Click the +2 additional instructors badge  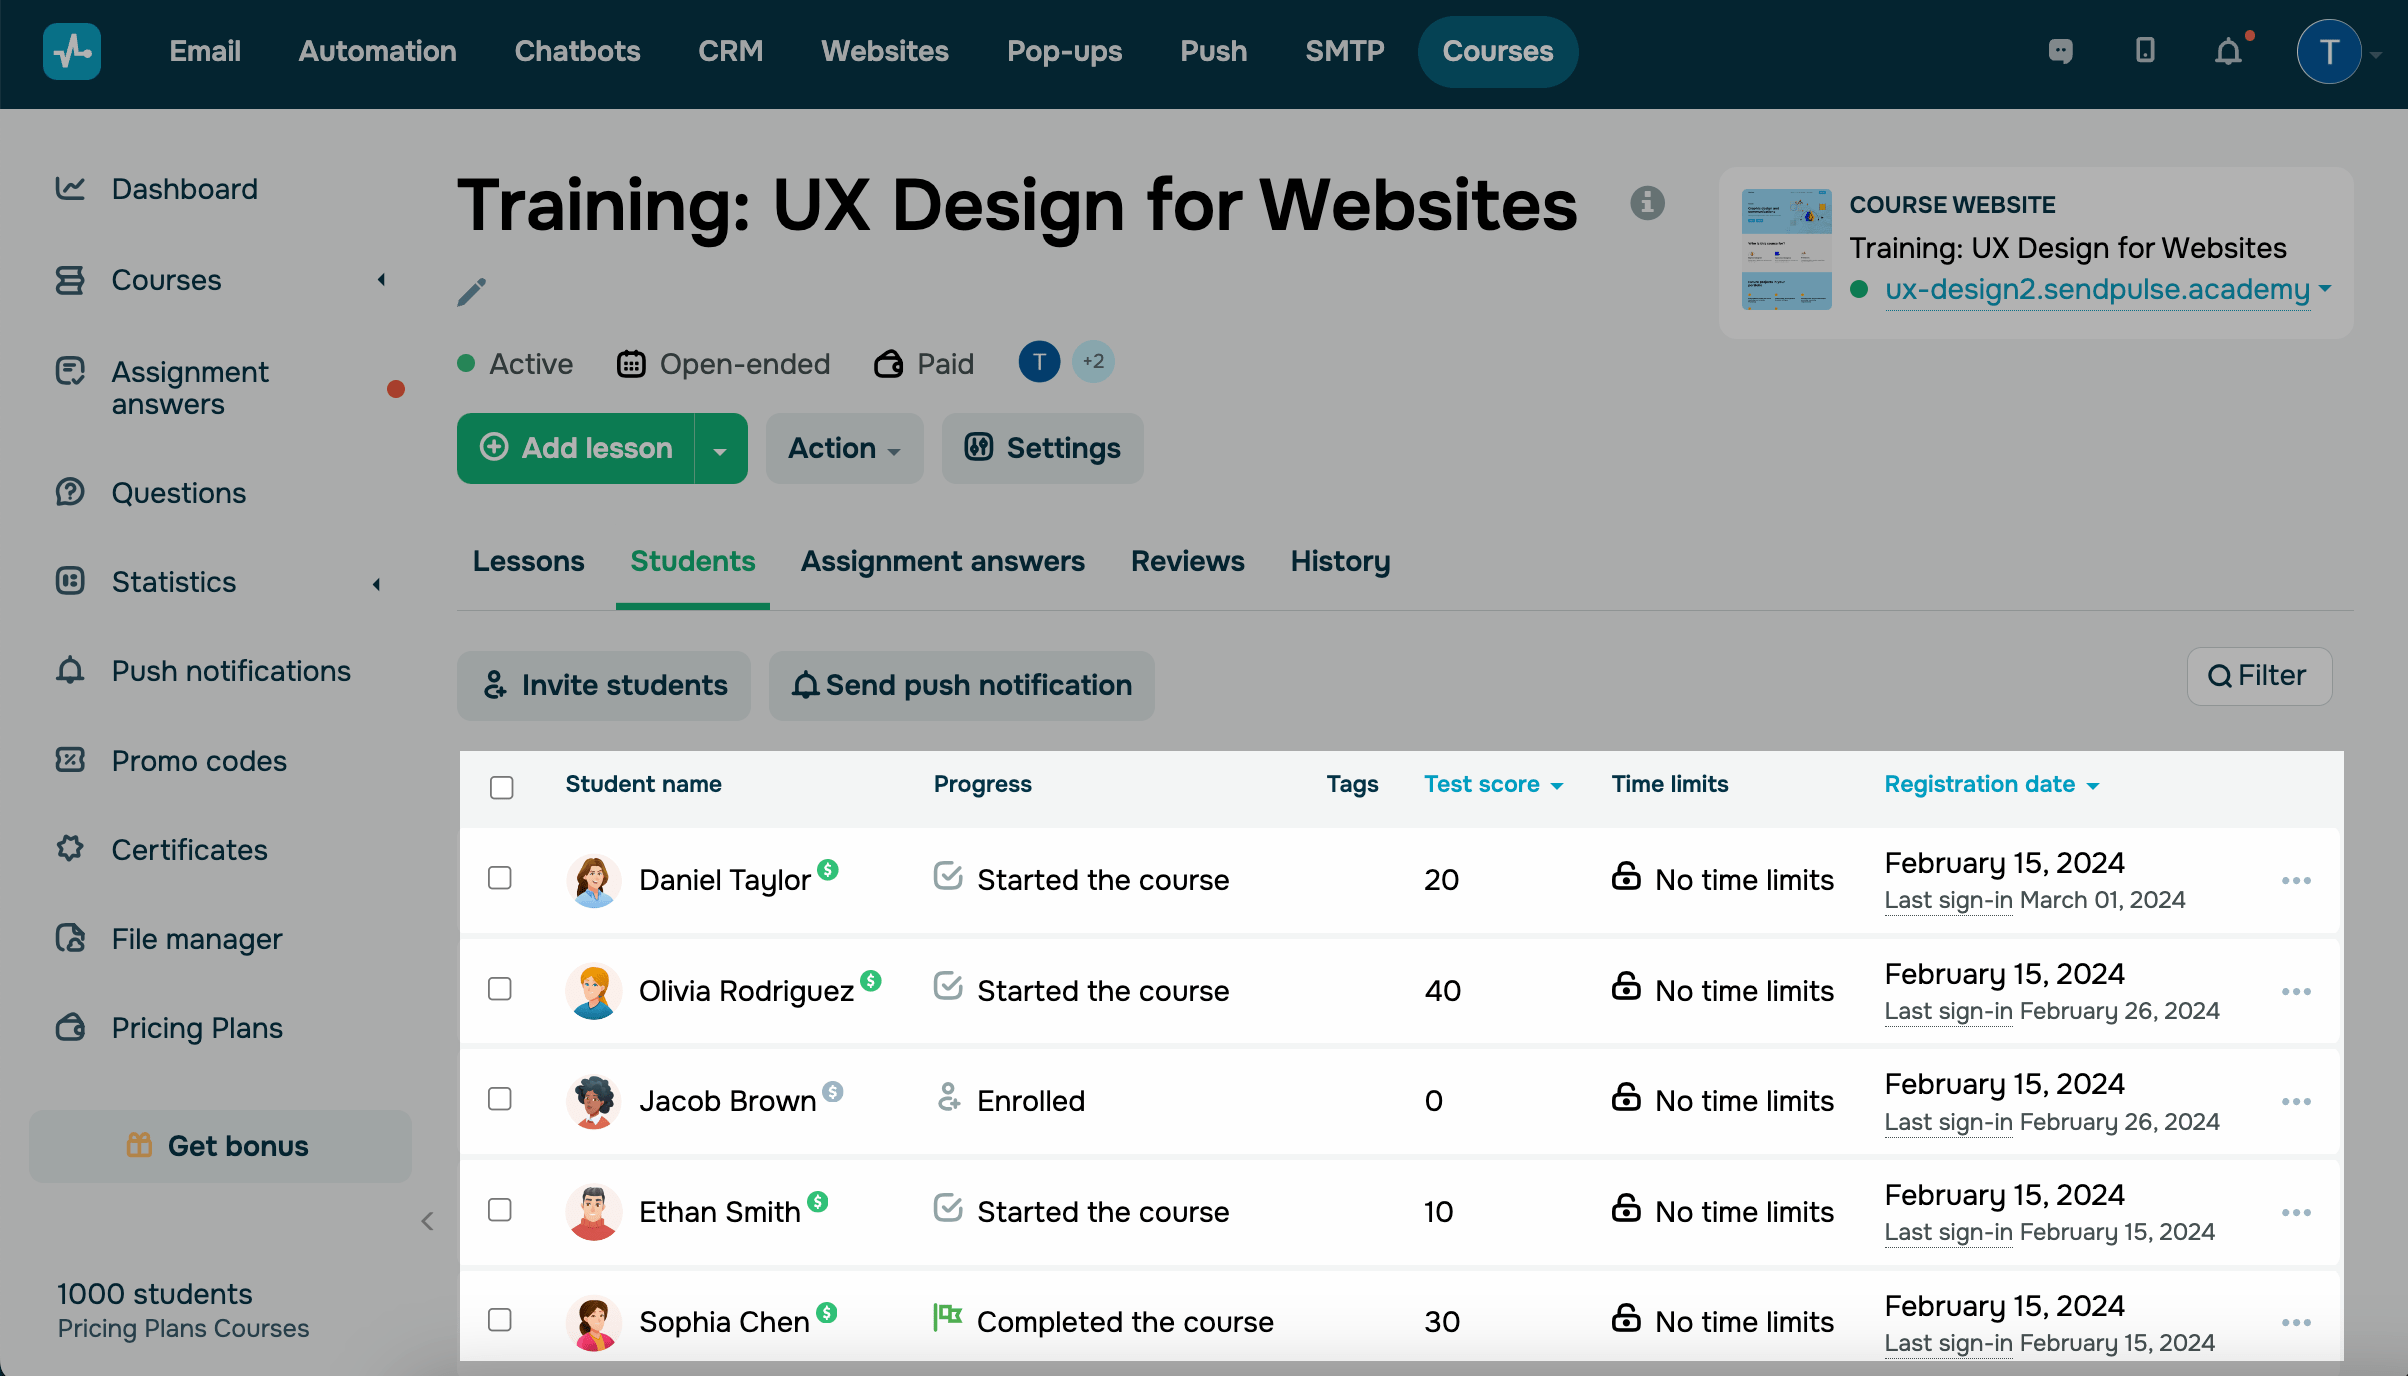1093,362
